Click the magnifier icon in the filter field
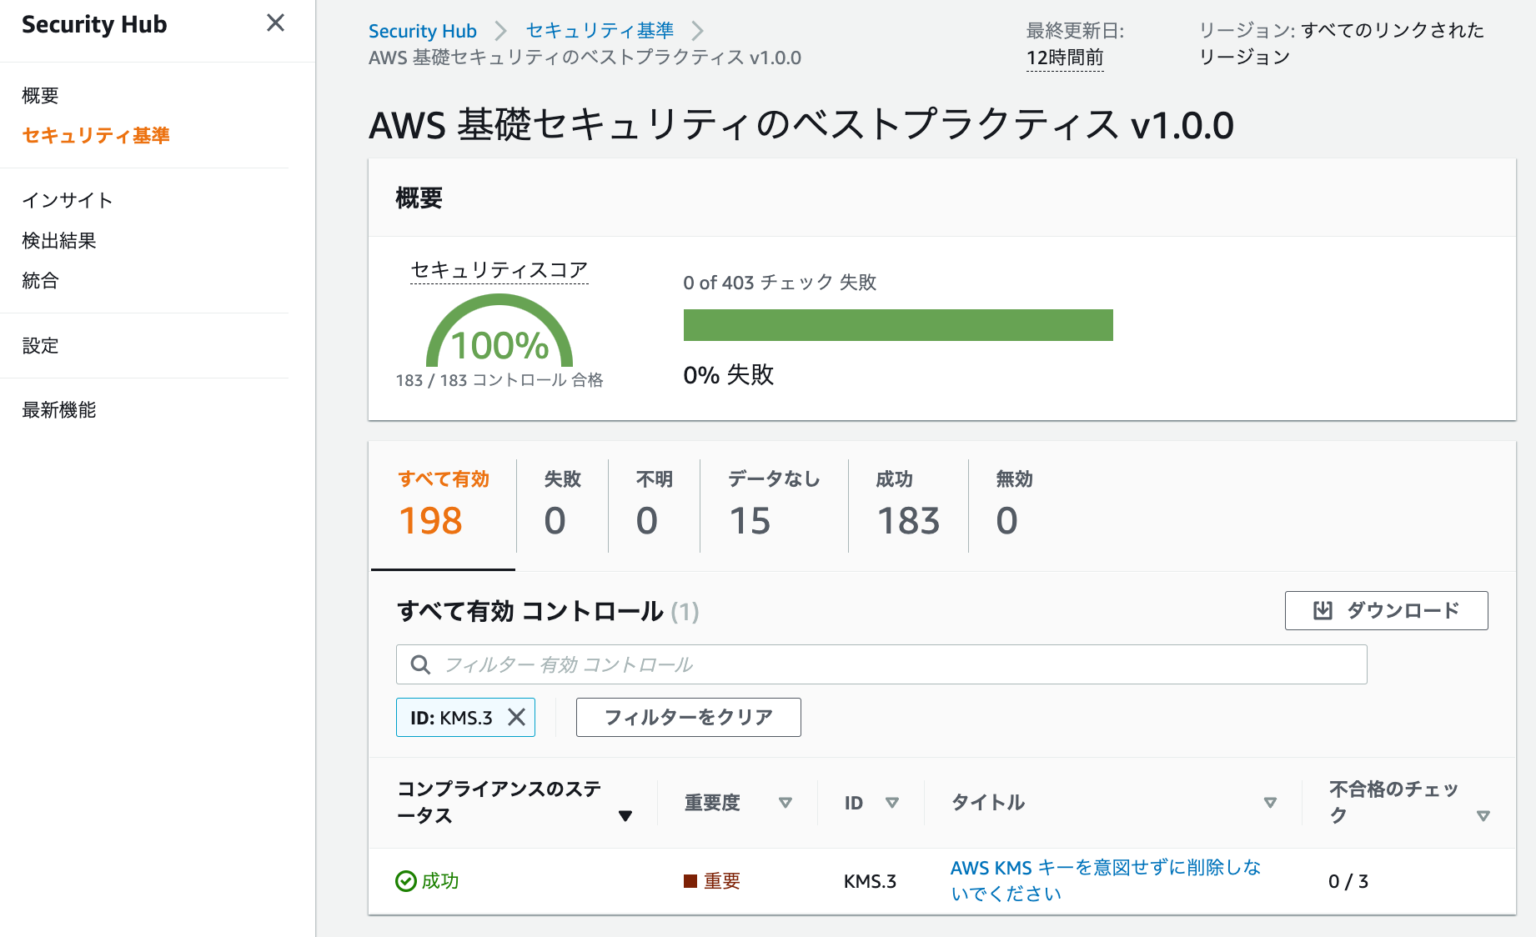This screenshot has width=1536, height=937. coord(421,664)
